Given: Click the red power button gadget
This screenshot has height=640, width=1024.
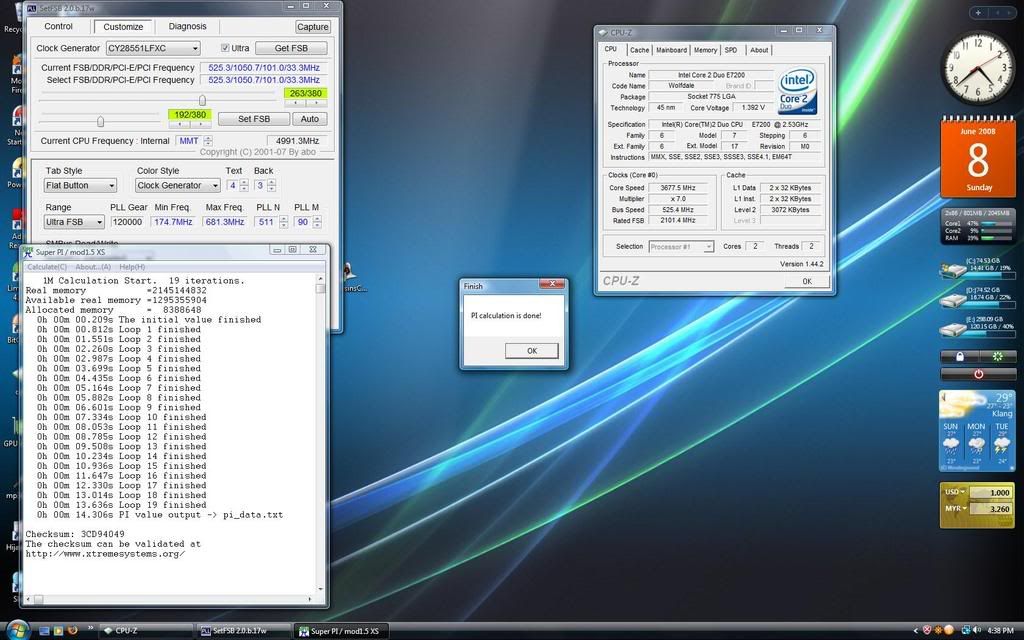Looking at the screenshot, I should [977, 374].
